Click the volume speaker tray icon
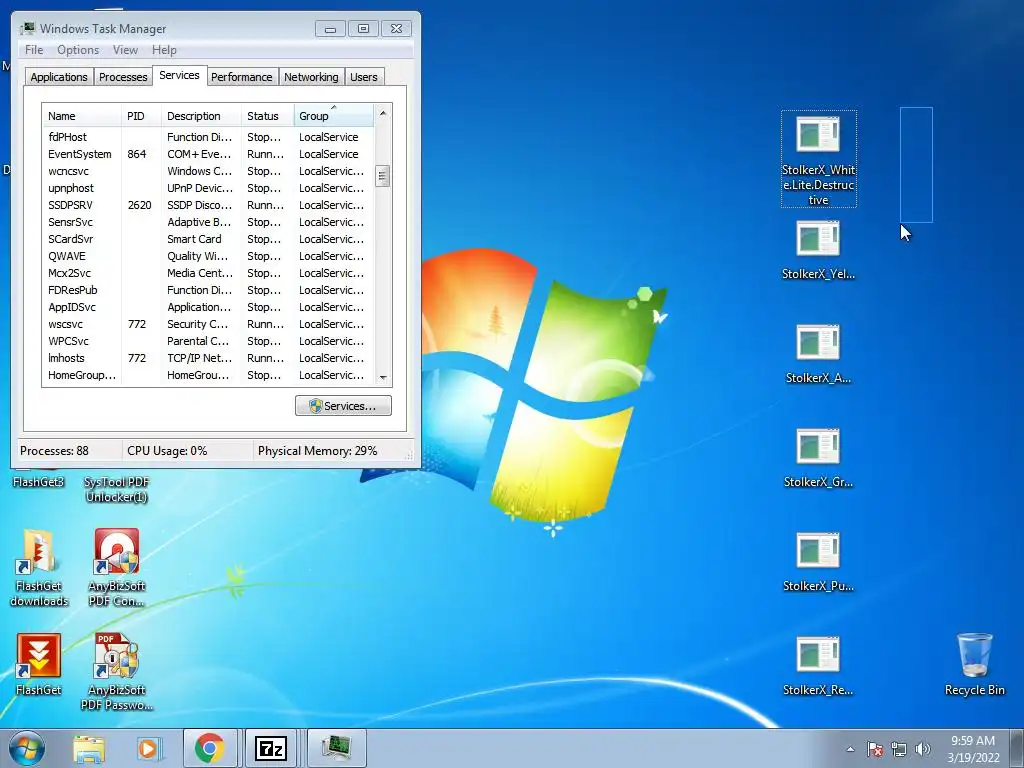 (x=923, y=749)
